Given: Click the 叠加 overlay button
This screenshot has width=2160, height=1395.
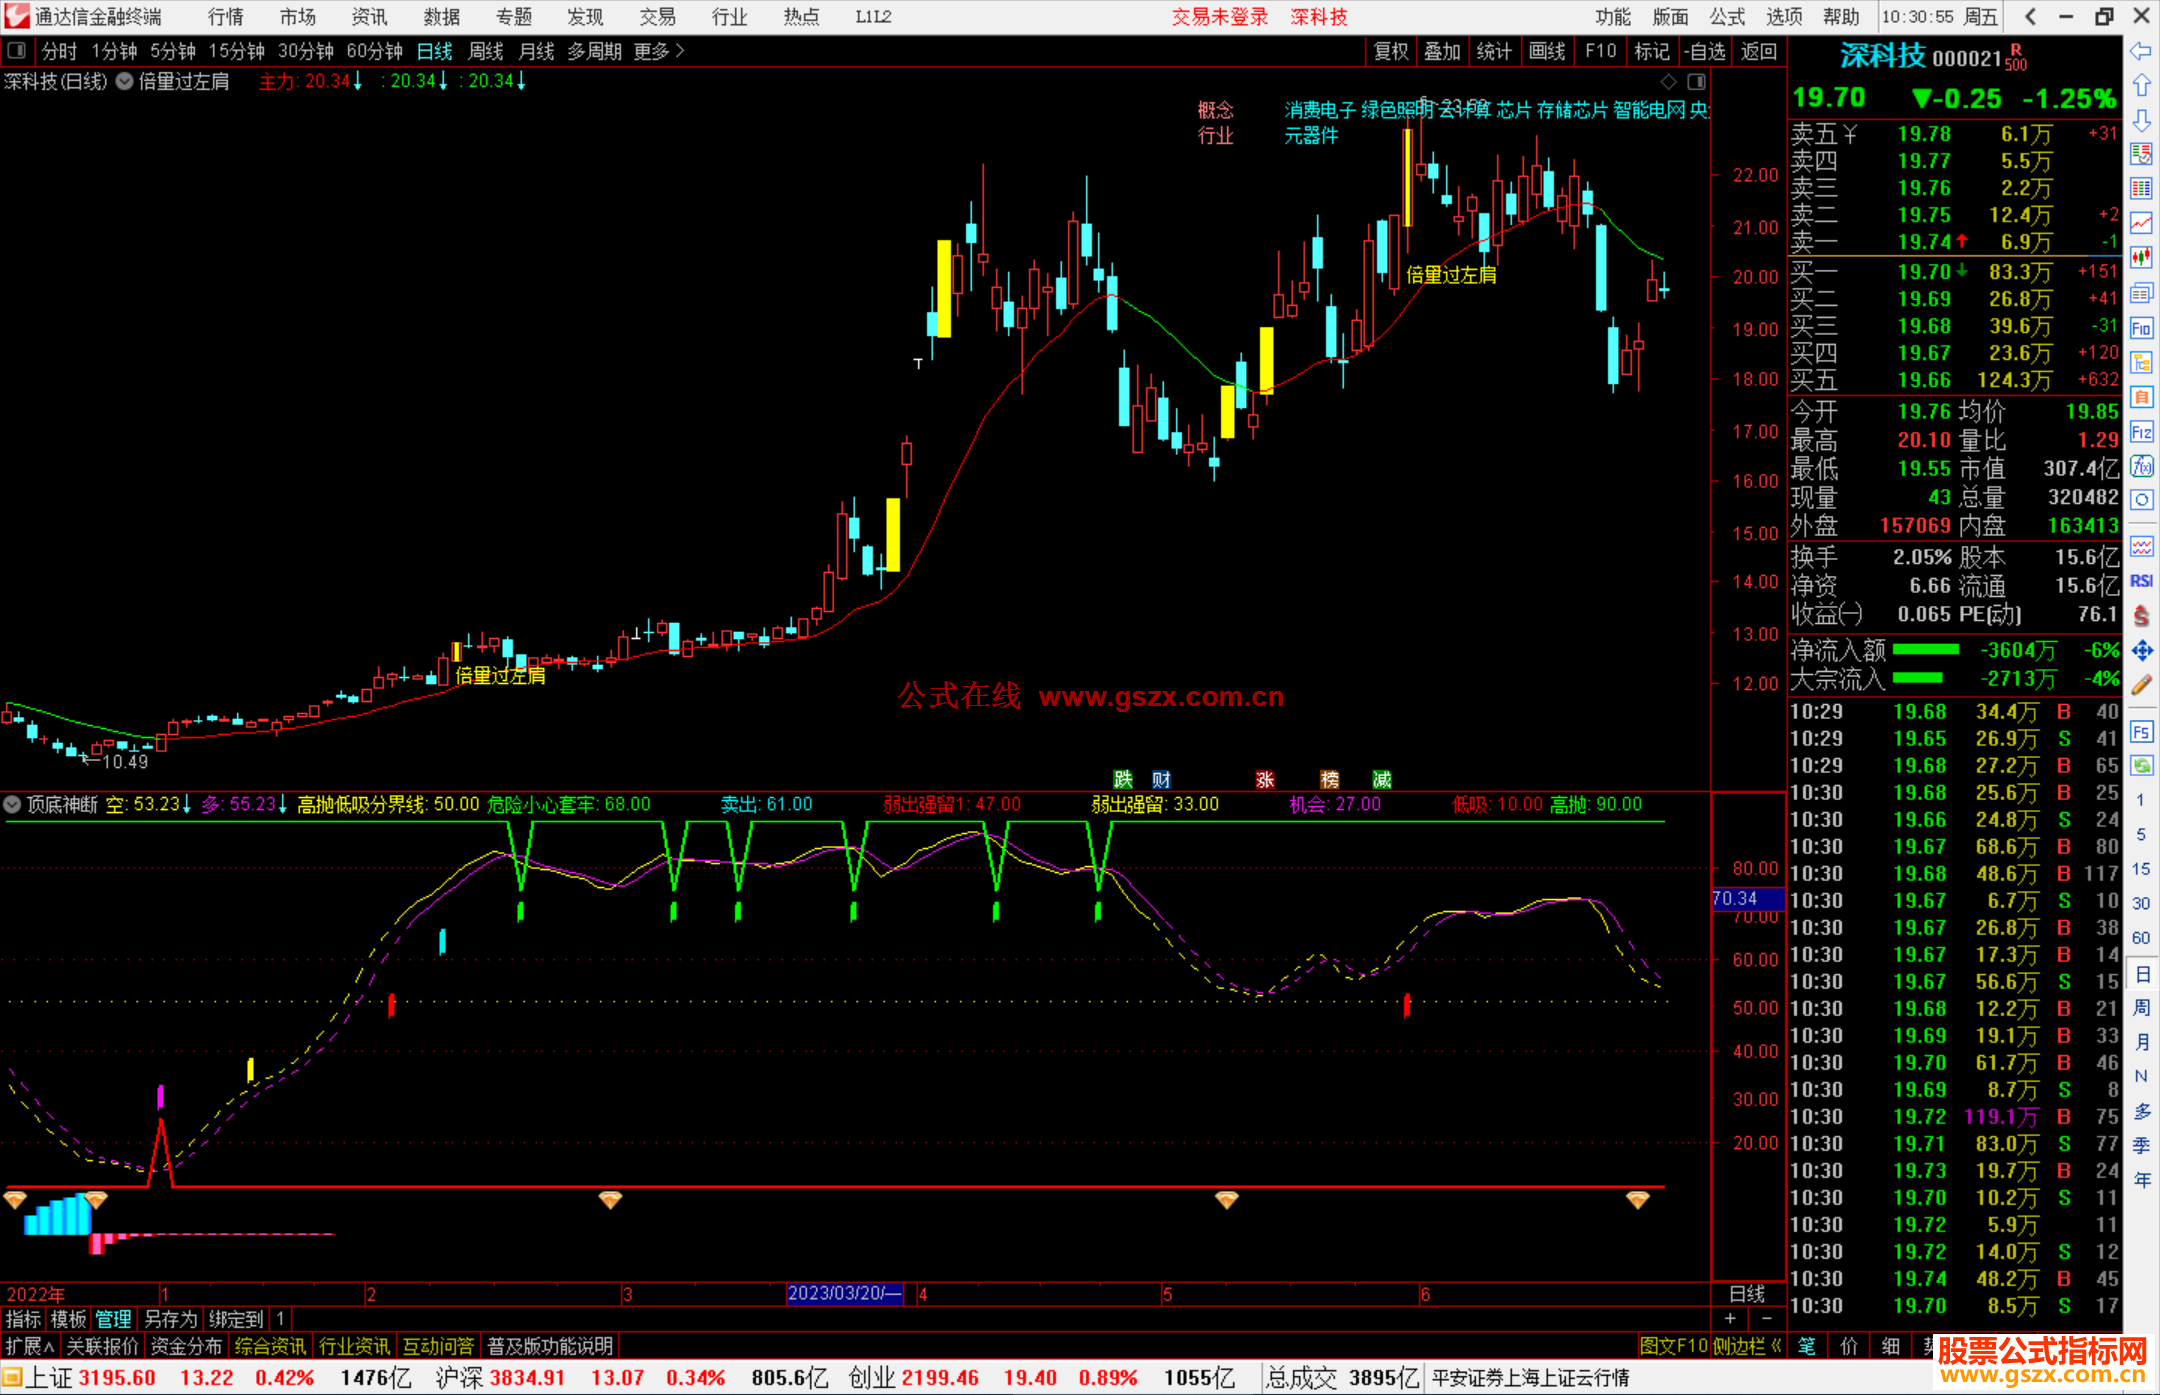Looking at the screenshot, I should [x=1442, y=51].
